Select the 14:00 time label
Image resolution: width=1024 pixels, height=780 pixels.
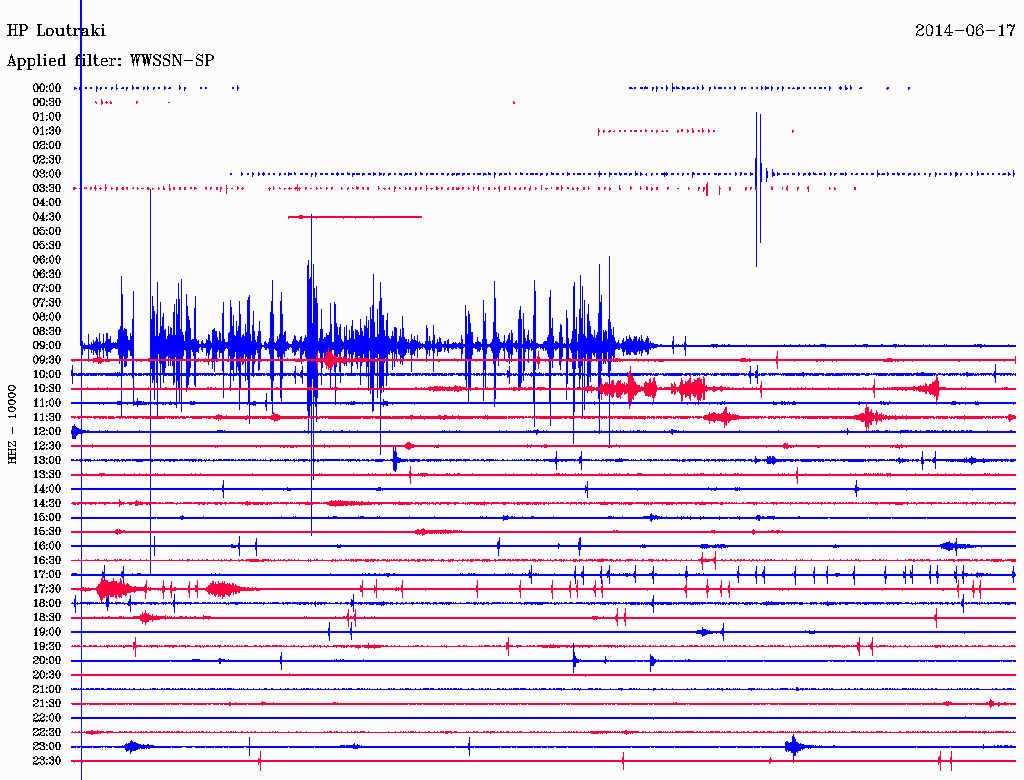[x=47, y=489]
